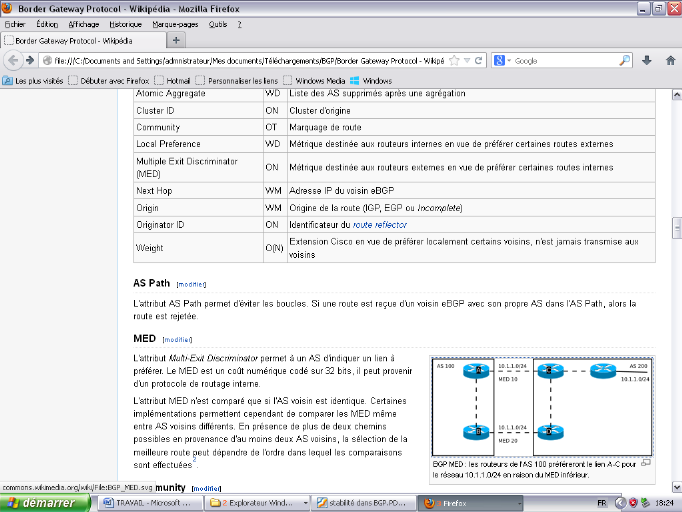682x512 pixels.
Task: Select the Border Gateway Protocol tab
Action: coord(80,41)
